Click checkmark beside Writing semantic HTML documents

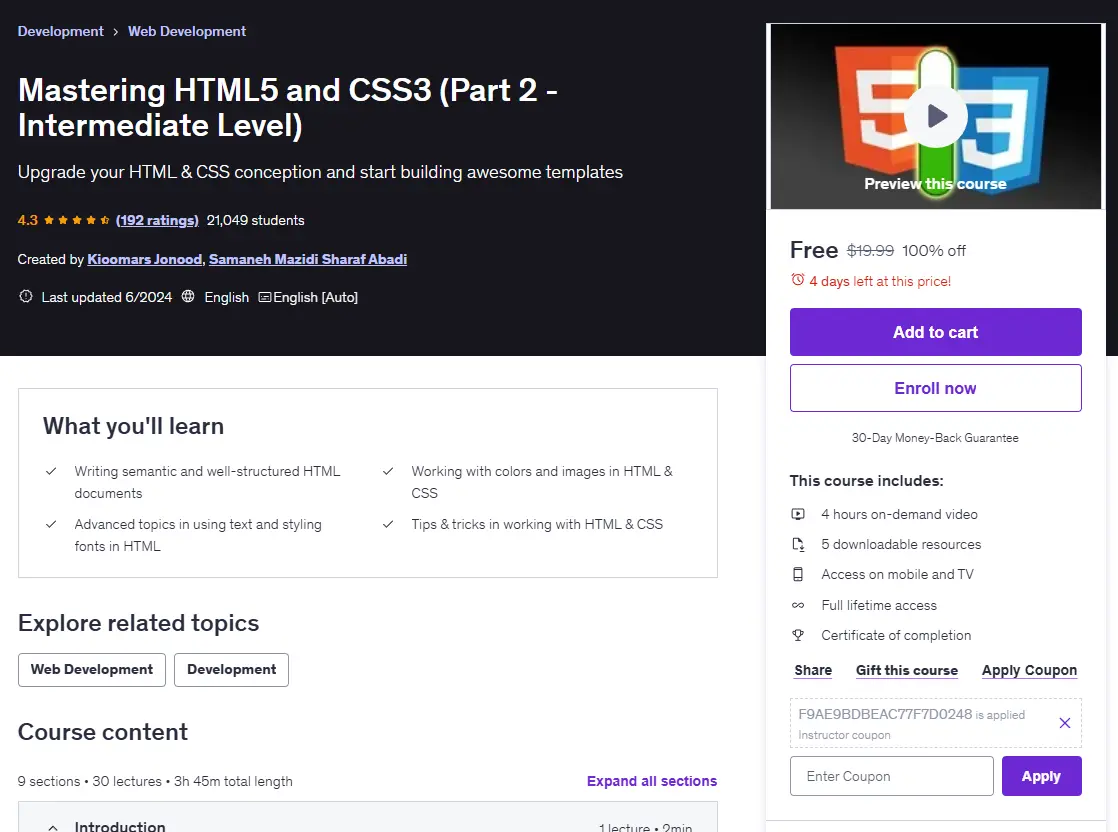coord(51,471)
